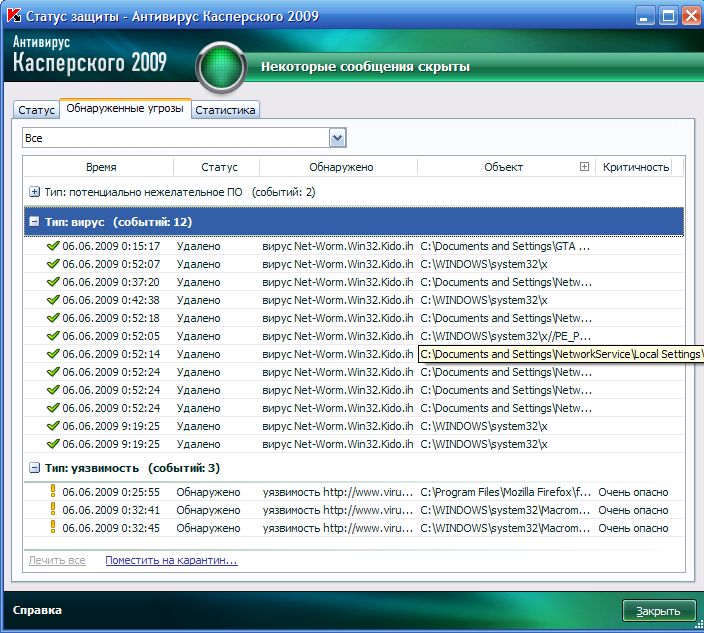704x633 pixels.
Task: Sort by the Критичность column header
Action: pos(635,167)
